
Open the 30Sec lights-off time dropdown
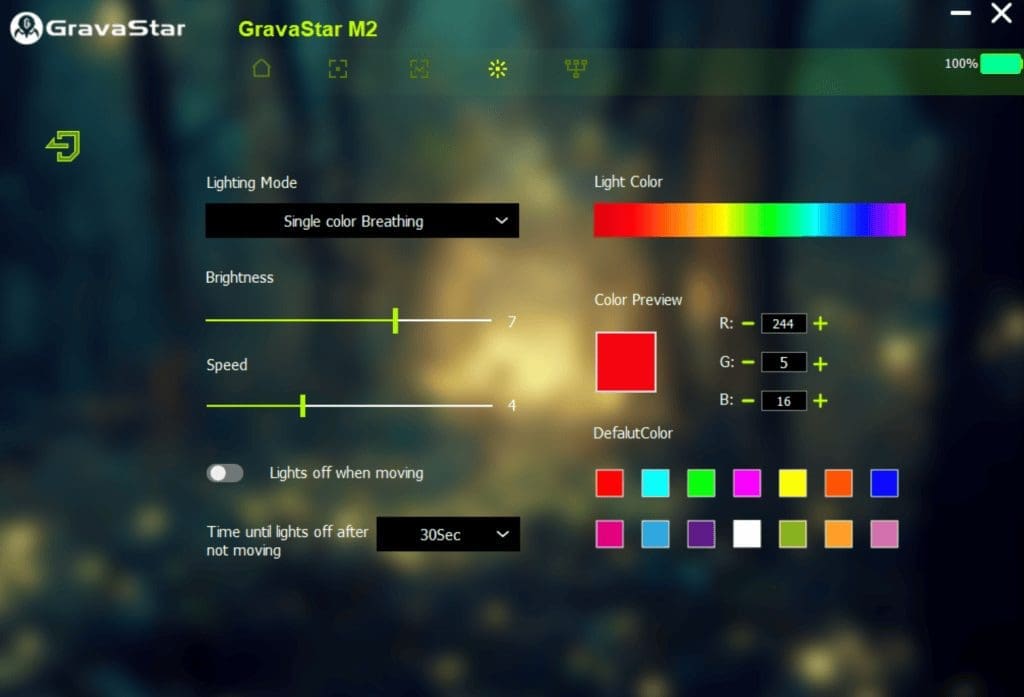[448, 534]
